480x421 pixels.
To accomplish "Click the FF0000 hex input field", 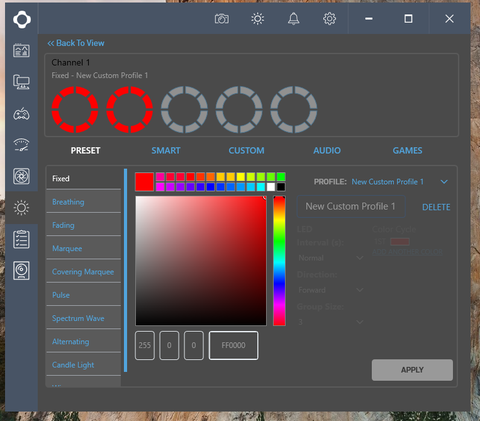I will (x=233, y=345).
